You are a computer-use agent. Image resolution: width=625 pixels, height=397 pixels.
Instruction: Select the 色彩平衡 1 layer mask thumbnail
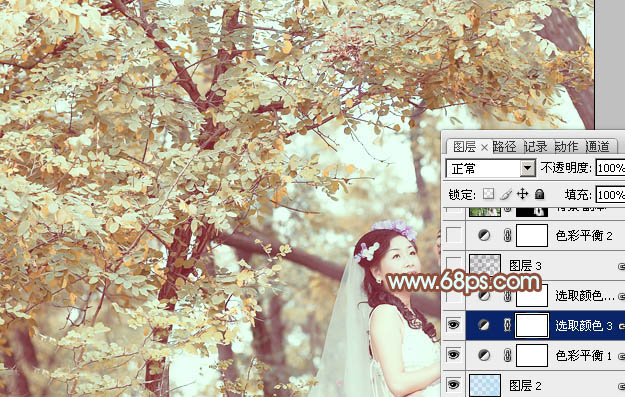[x=532, y=355]
